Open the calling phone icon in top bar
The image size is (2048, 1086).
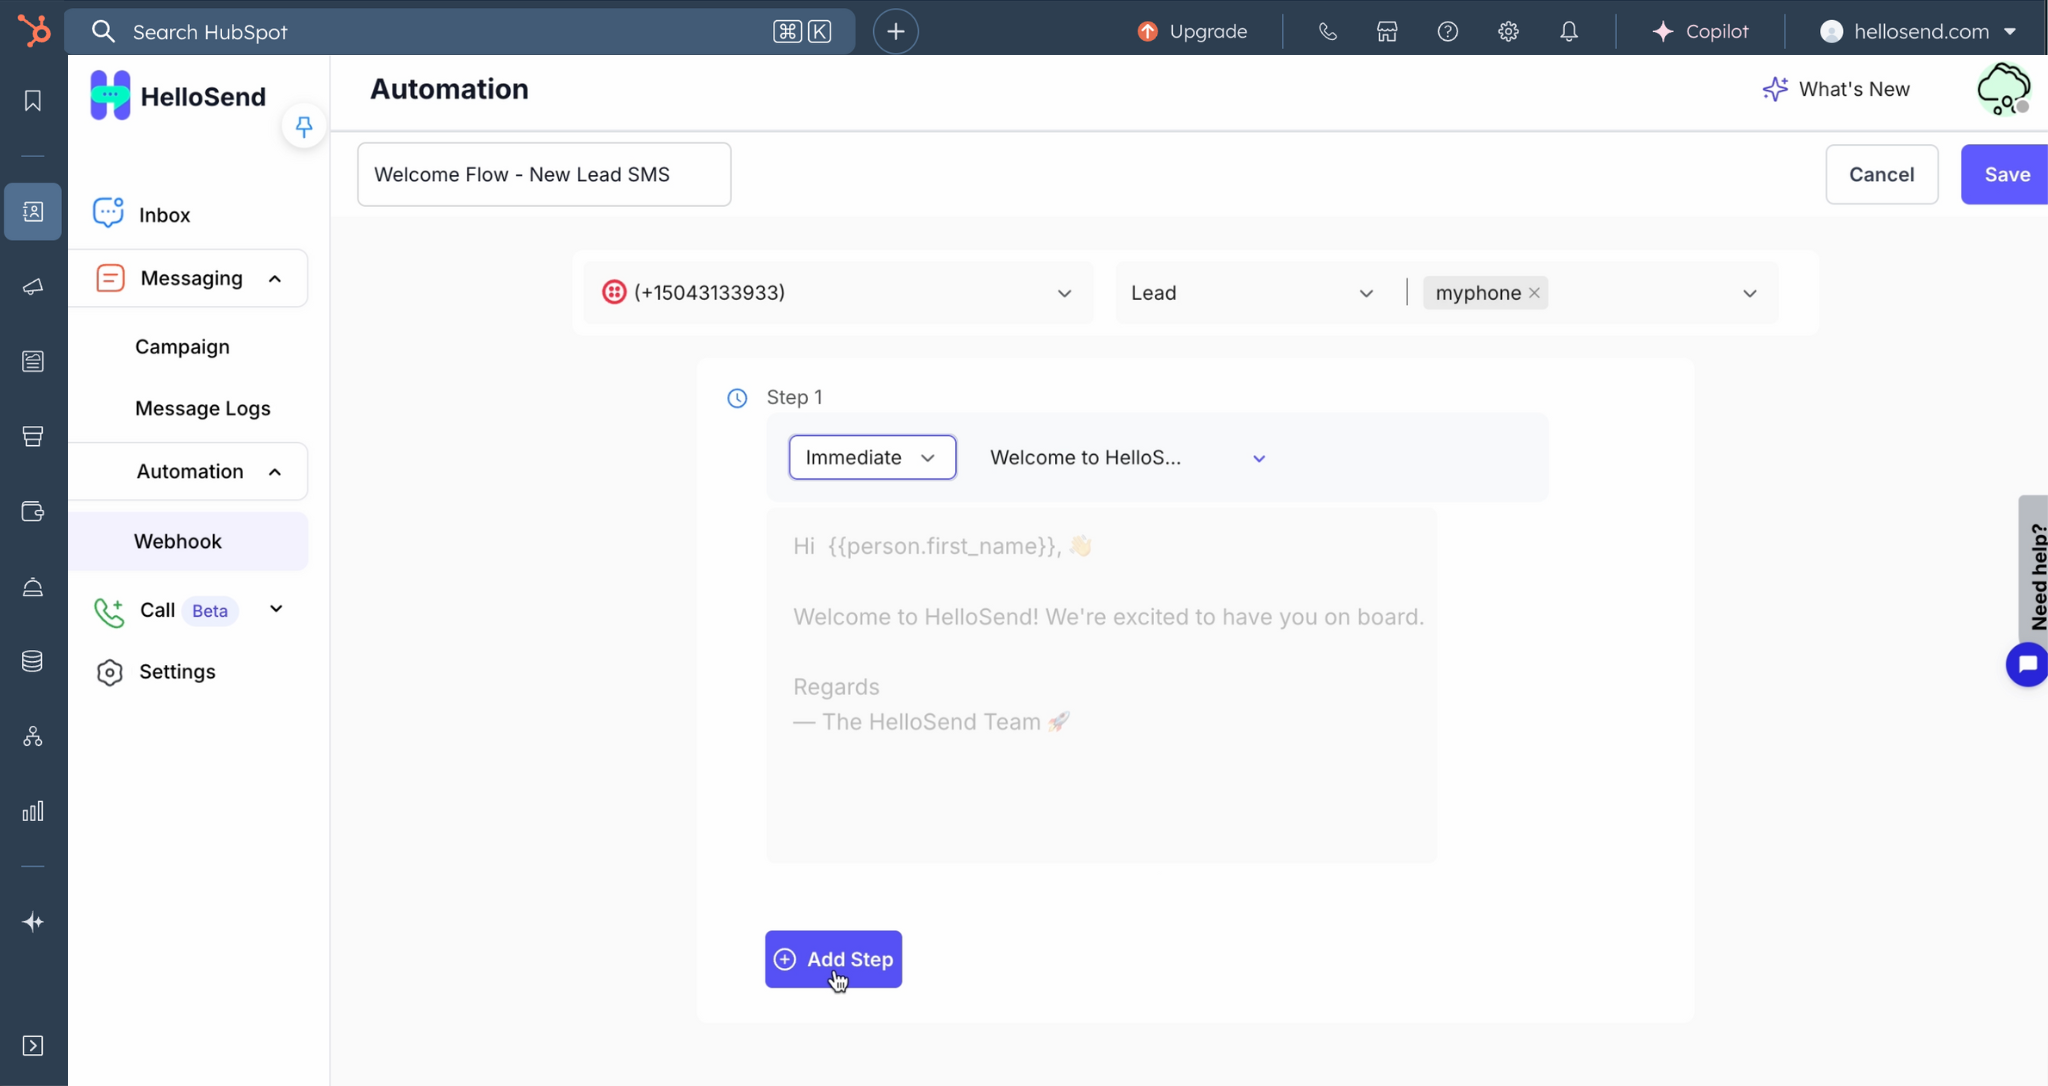pos(1327,31)
